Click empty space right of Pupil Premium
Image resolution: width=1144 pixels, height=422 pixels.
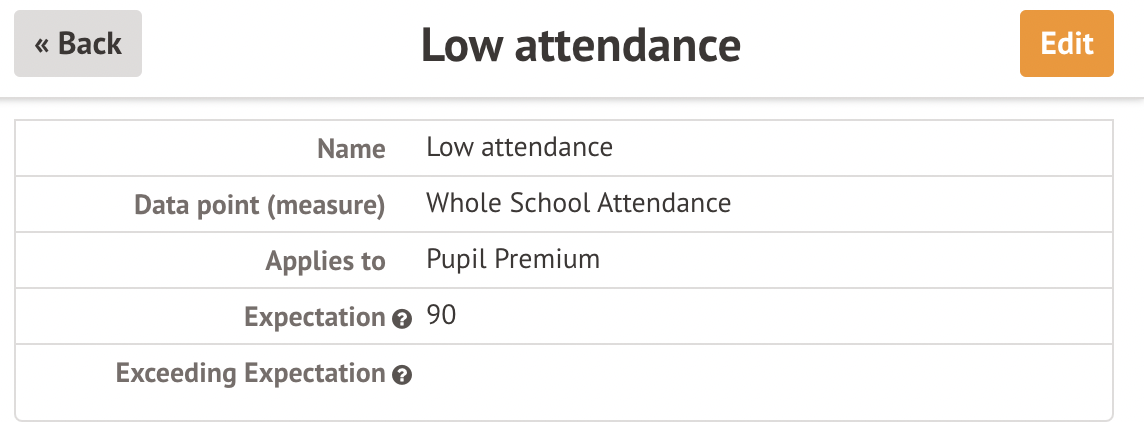(854, 260)
